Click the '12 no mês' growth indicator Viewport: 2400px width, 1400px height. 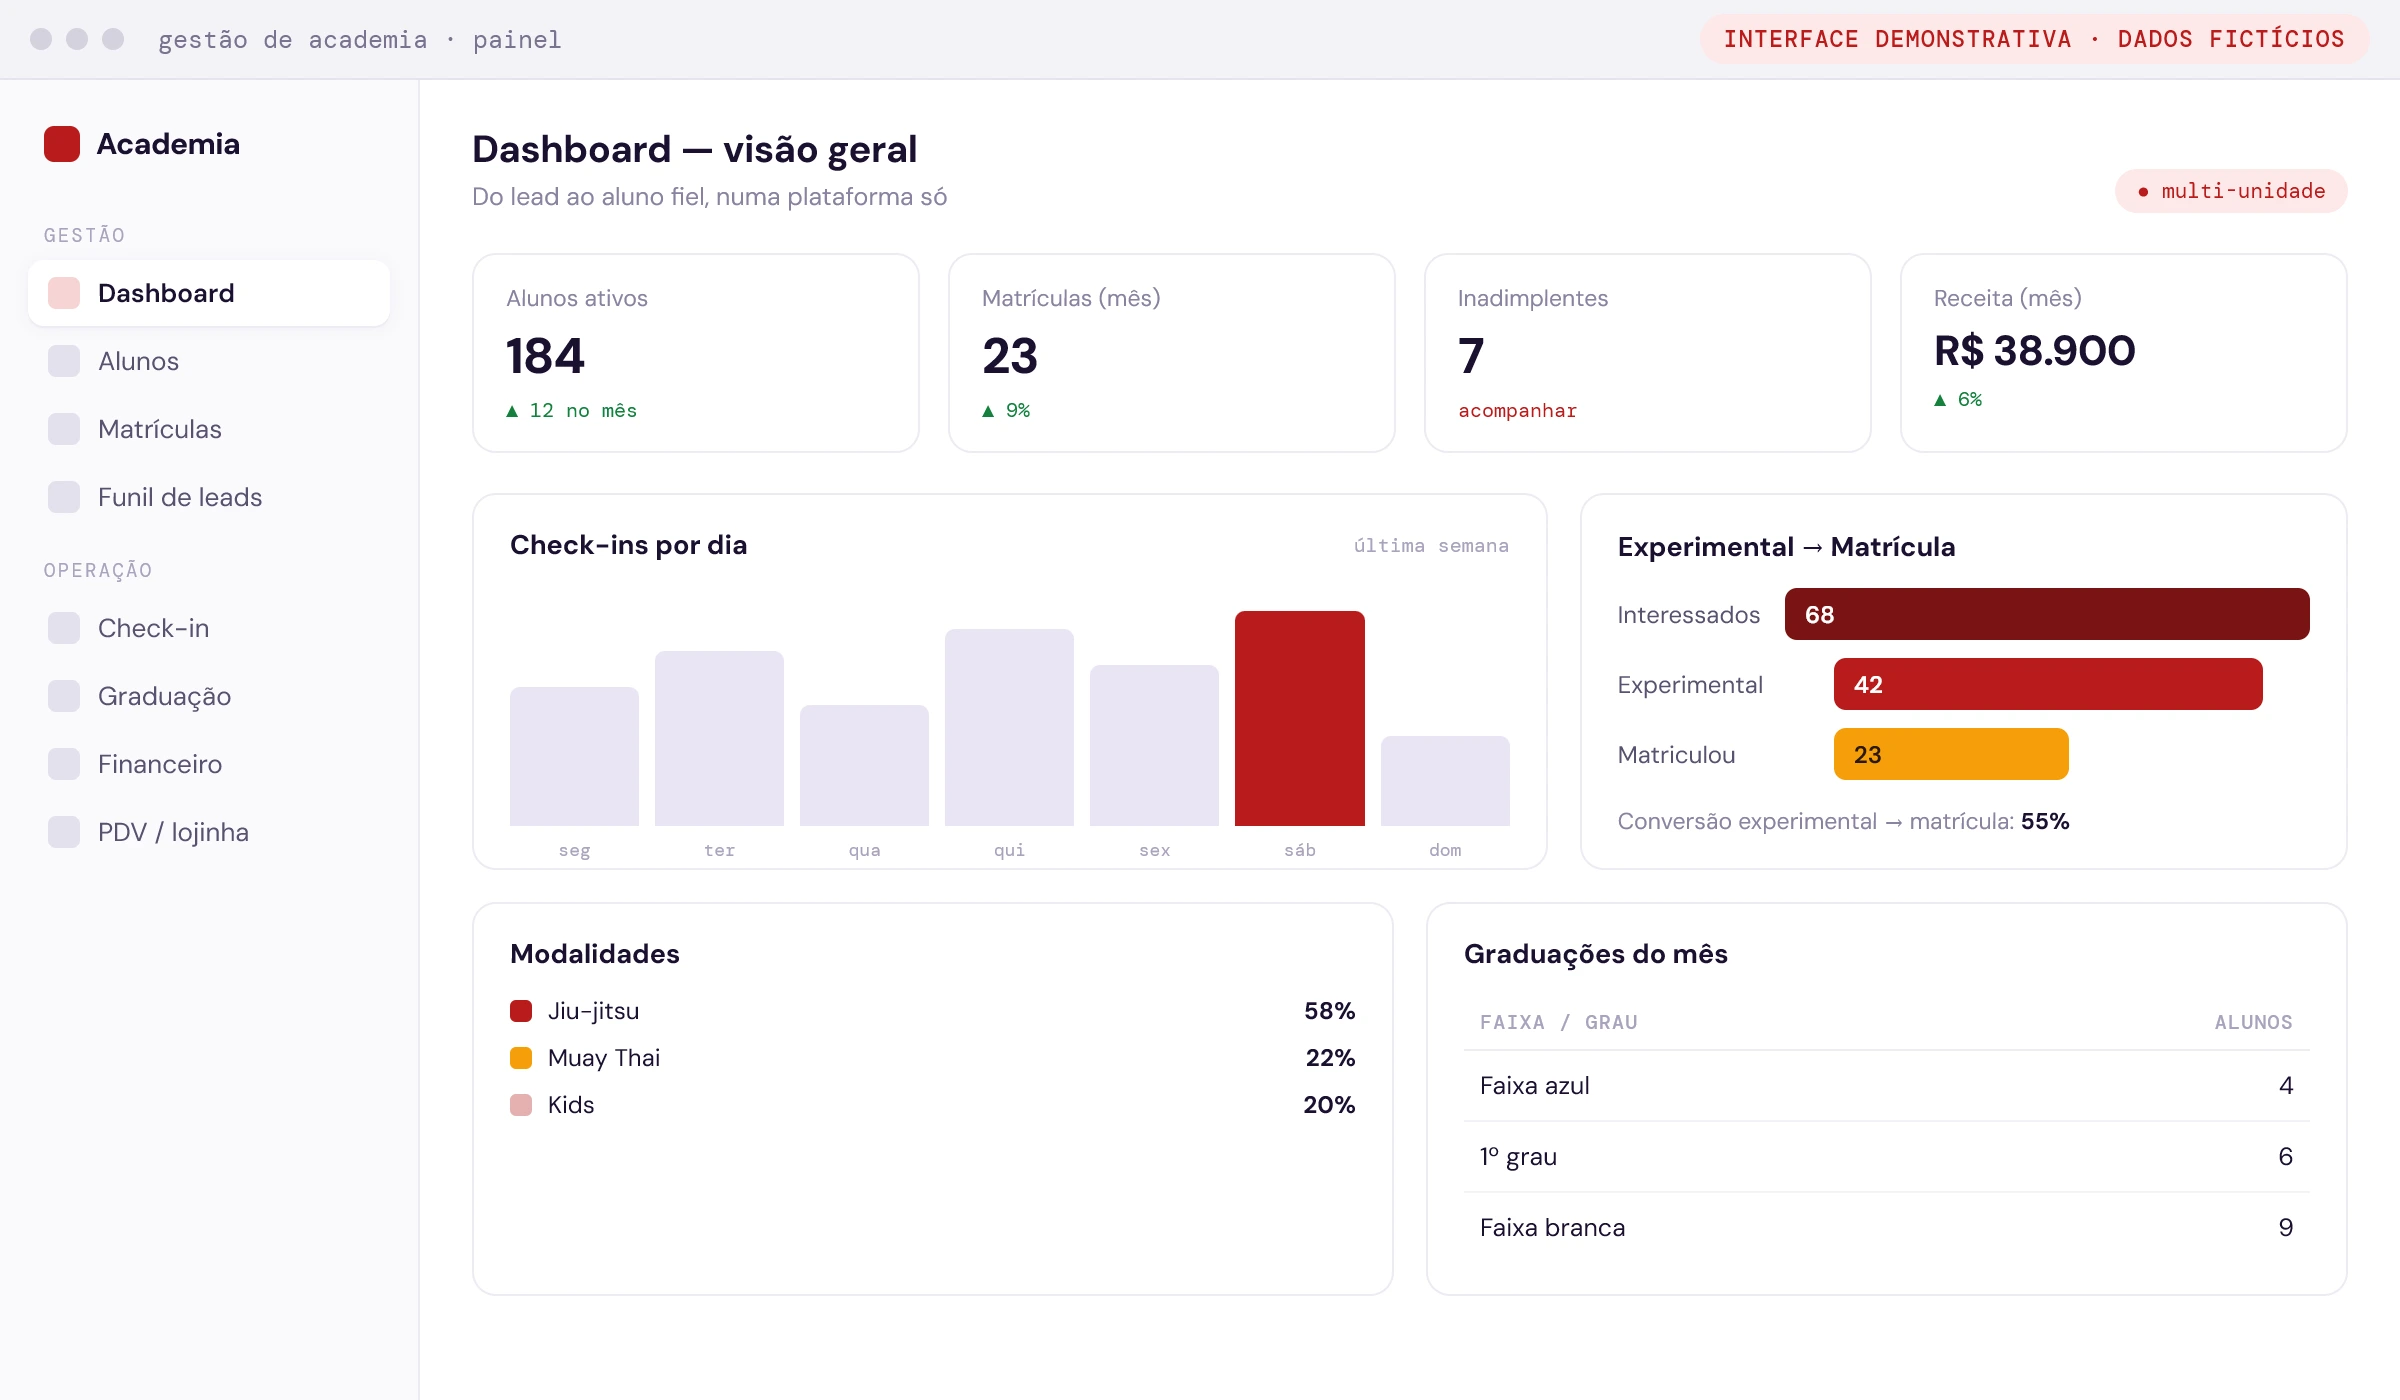tap(571, 411)
